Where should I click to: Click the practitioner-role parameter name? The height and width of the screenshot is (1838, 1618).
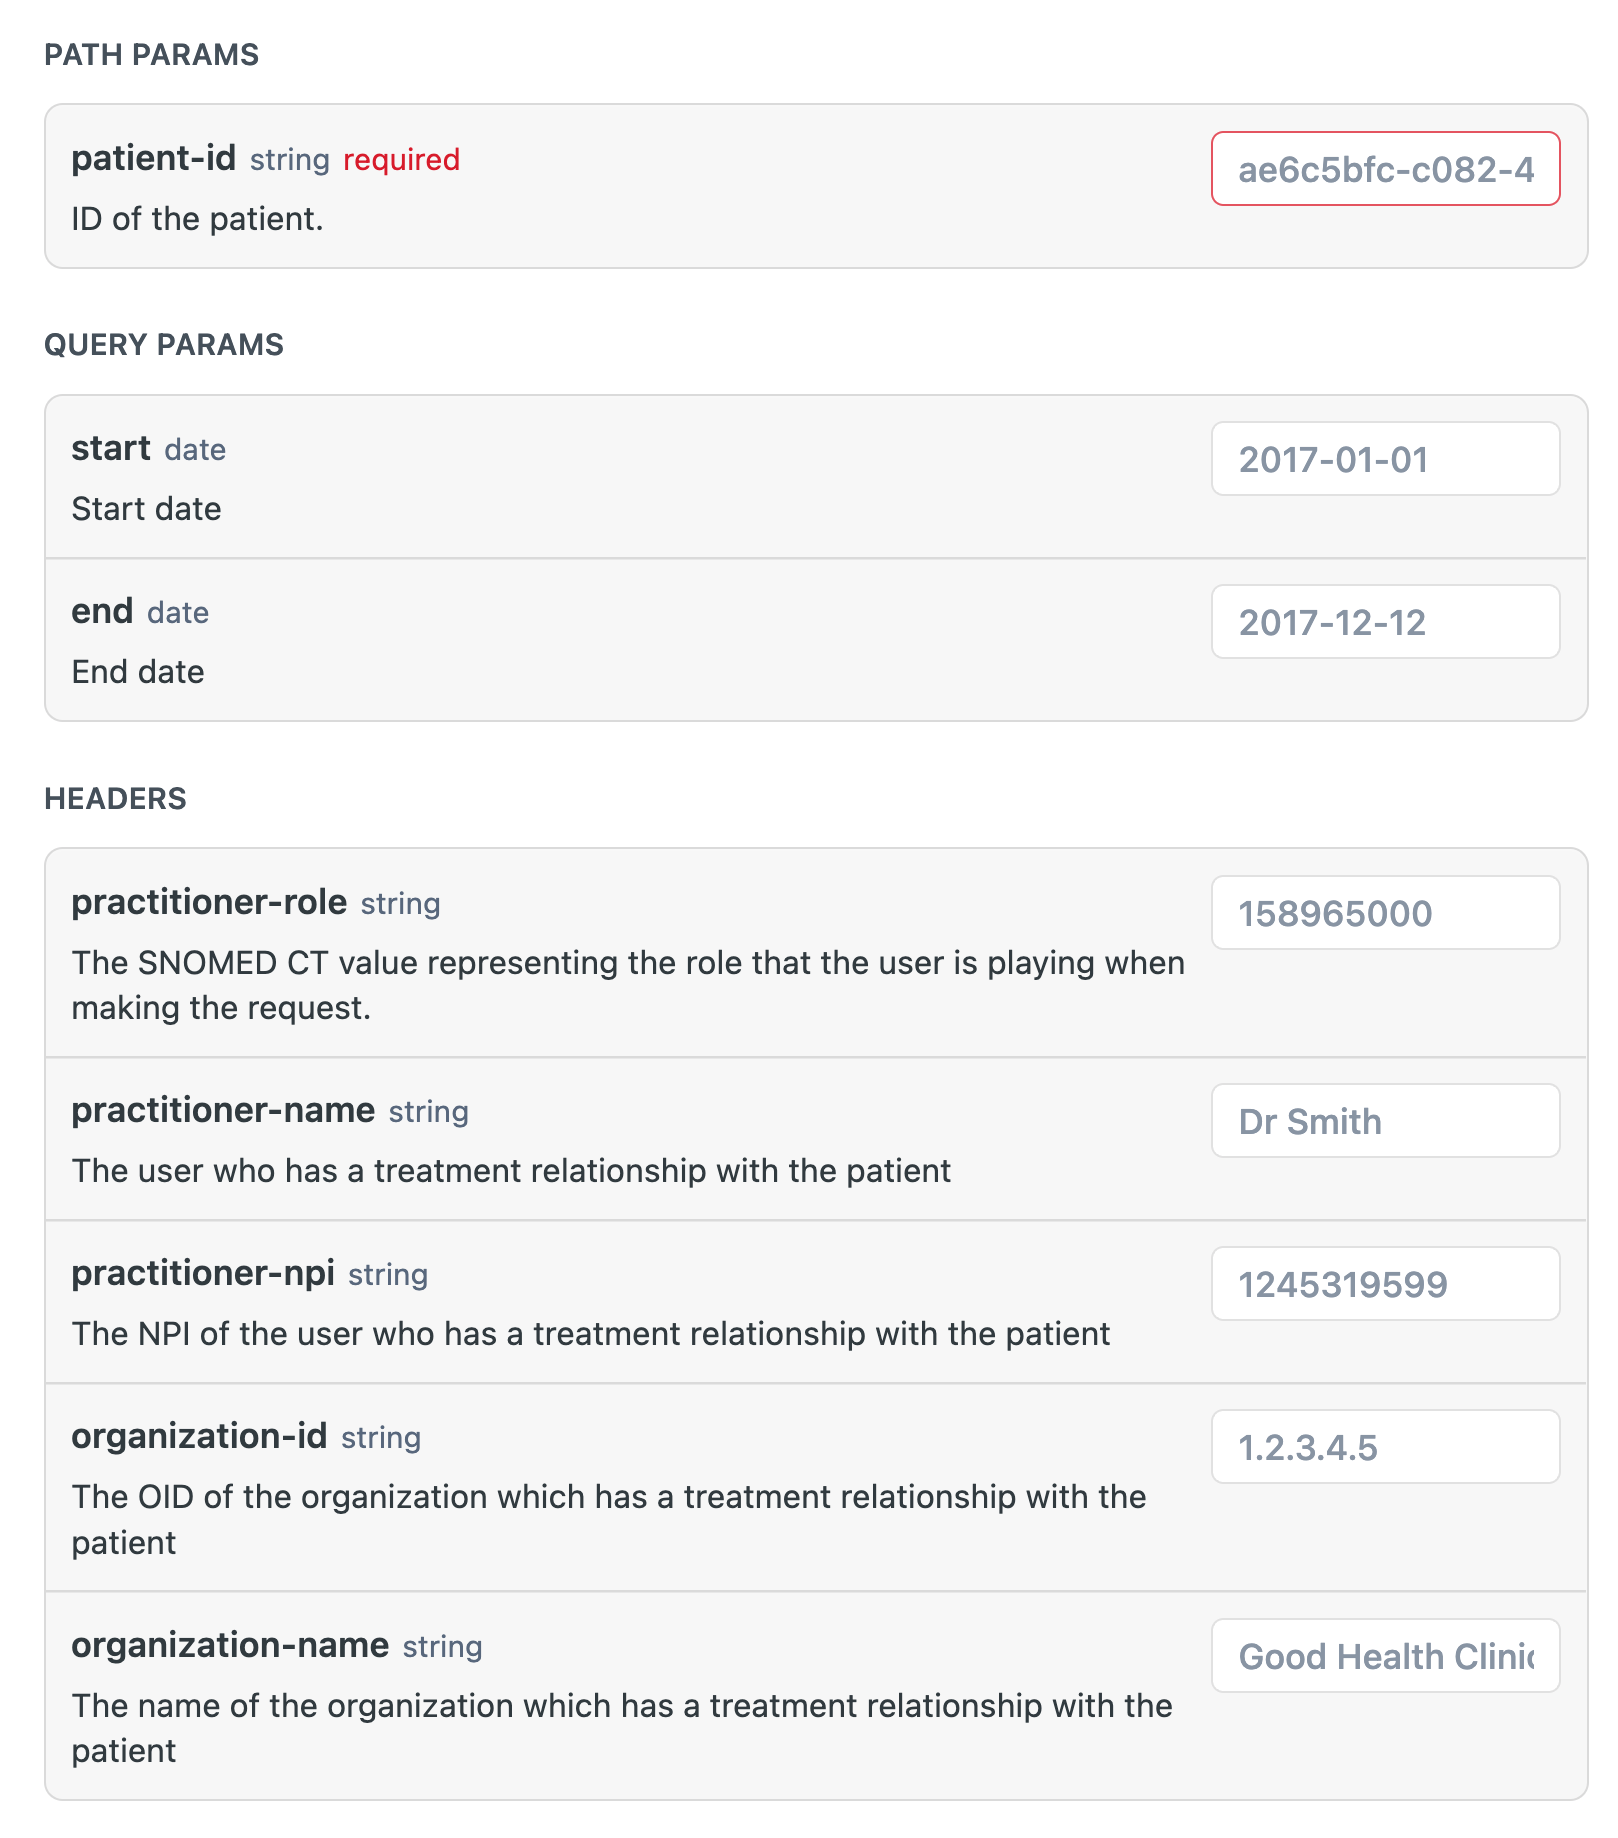[x=209, y=902]
